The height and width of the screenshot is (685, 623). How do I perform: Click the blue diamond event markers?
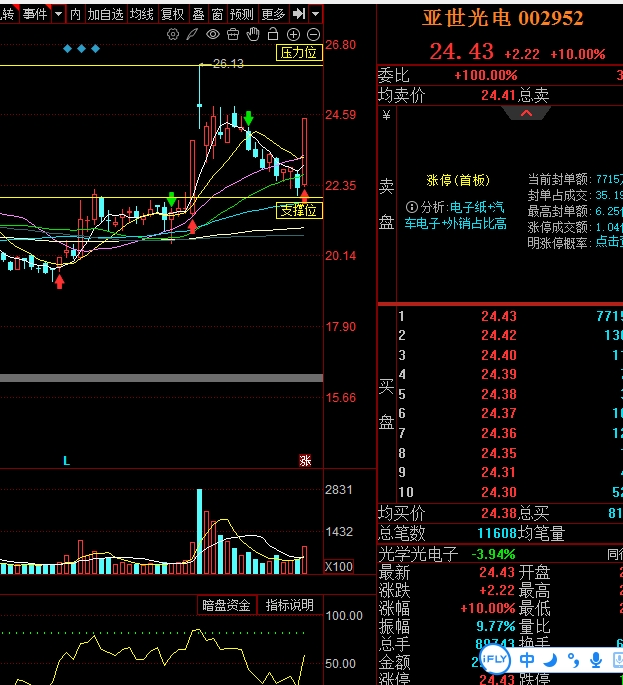point(81,48)
